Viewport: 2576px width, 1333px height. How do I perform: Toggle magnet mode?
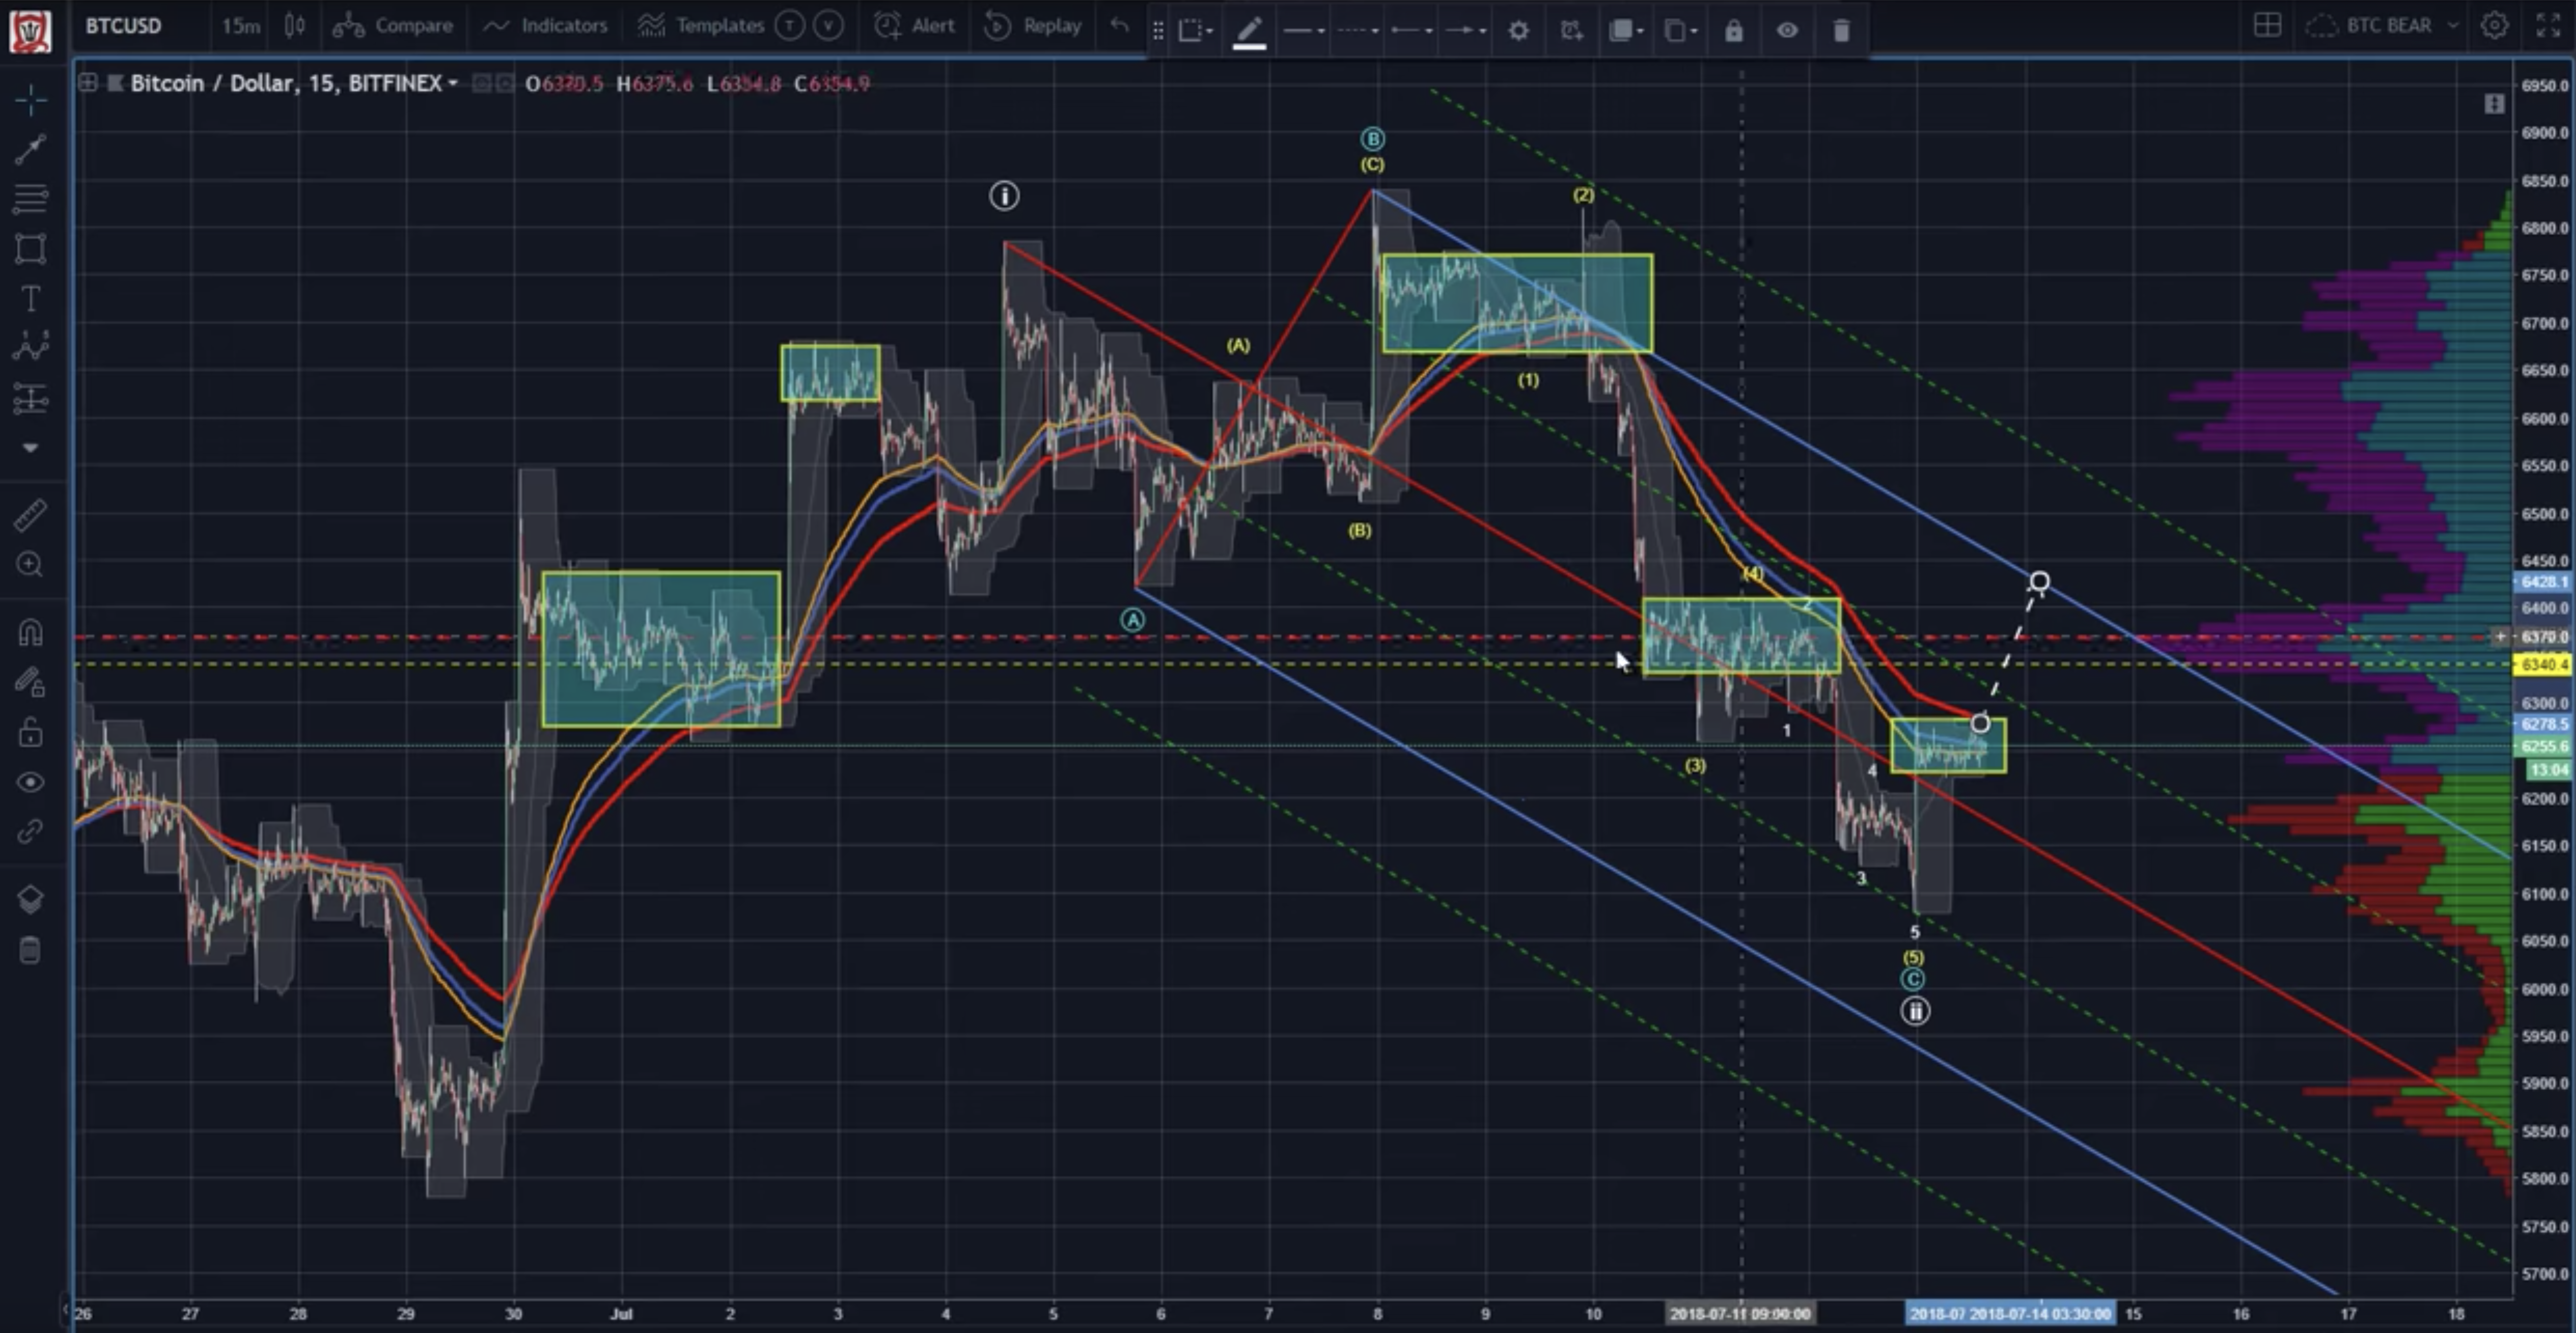(x=30, y=632)
